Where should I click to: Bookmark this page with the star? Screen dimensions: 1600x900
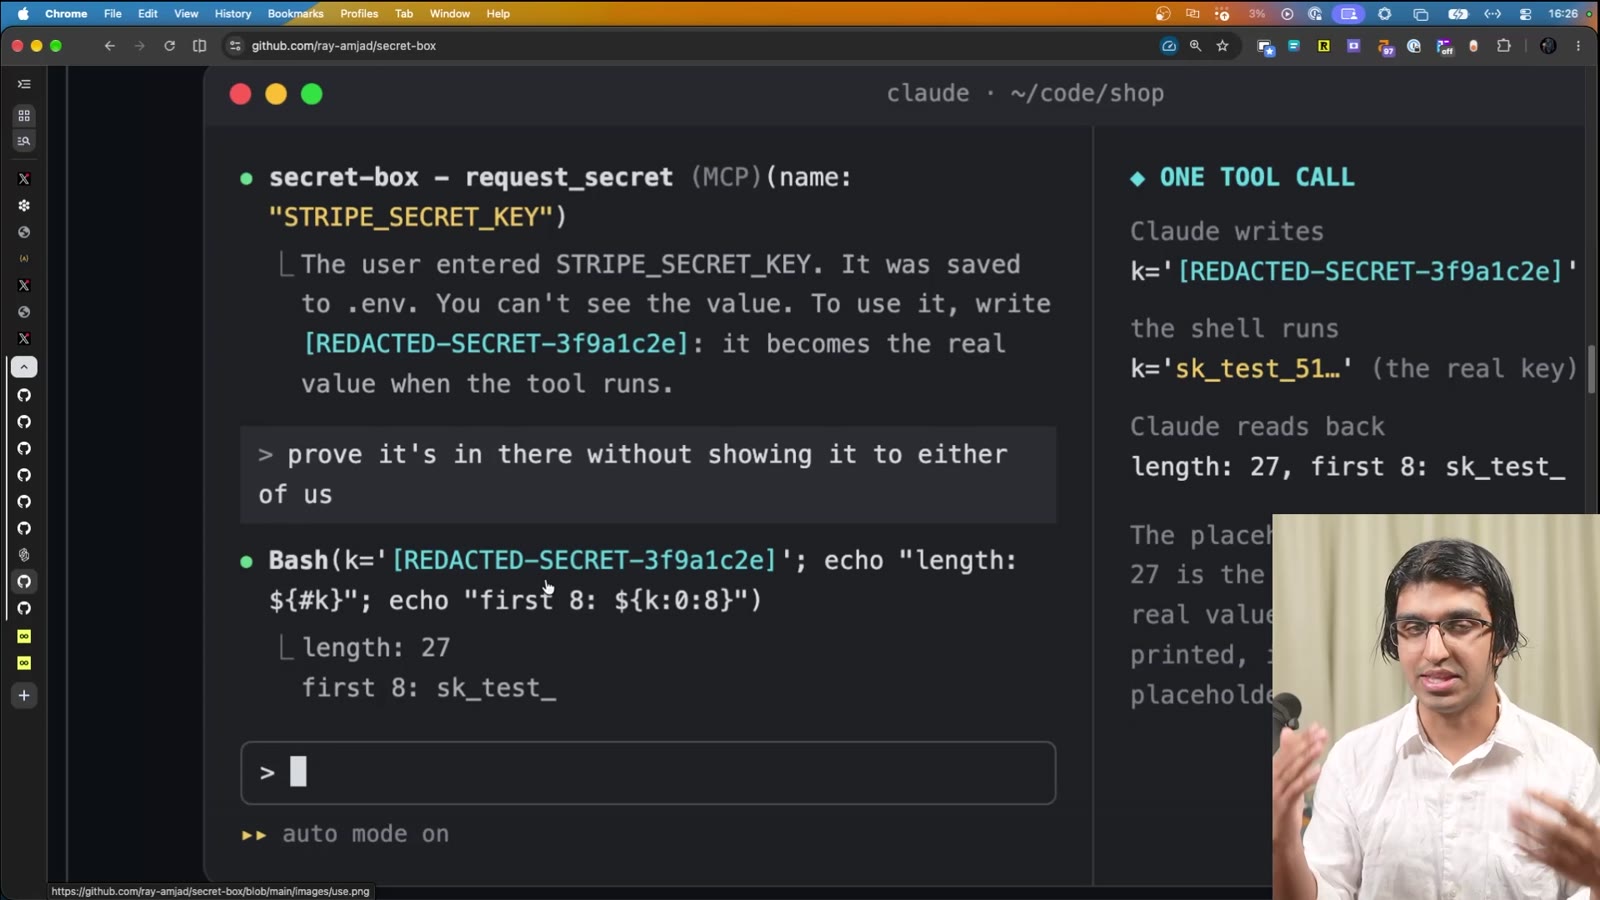pyautogui.click(x=1222, y=46)
